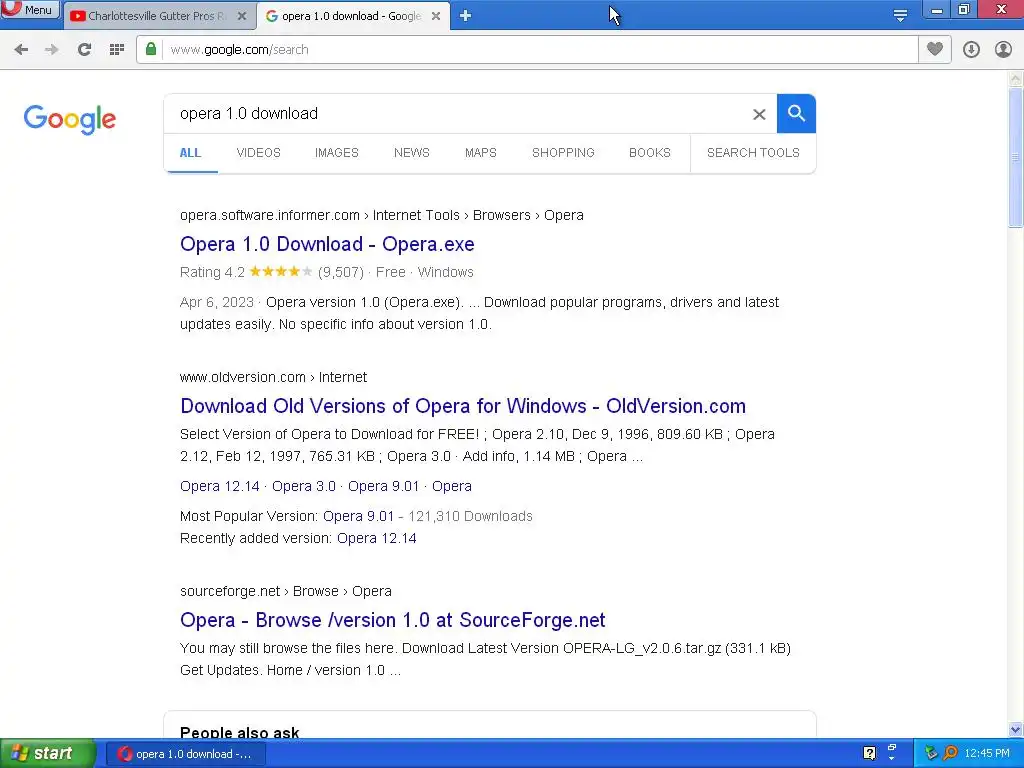The width and height of the screenshot is (1024, 768).
Task: Open the downloads icon
Action: point(971,50)
